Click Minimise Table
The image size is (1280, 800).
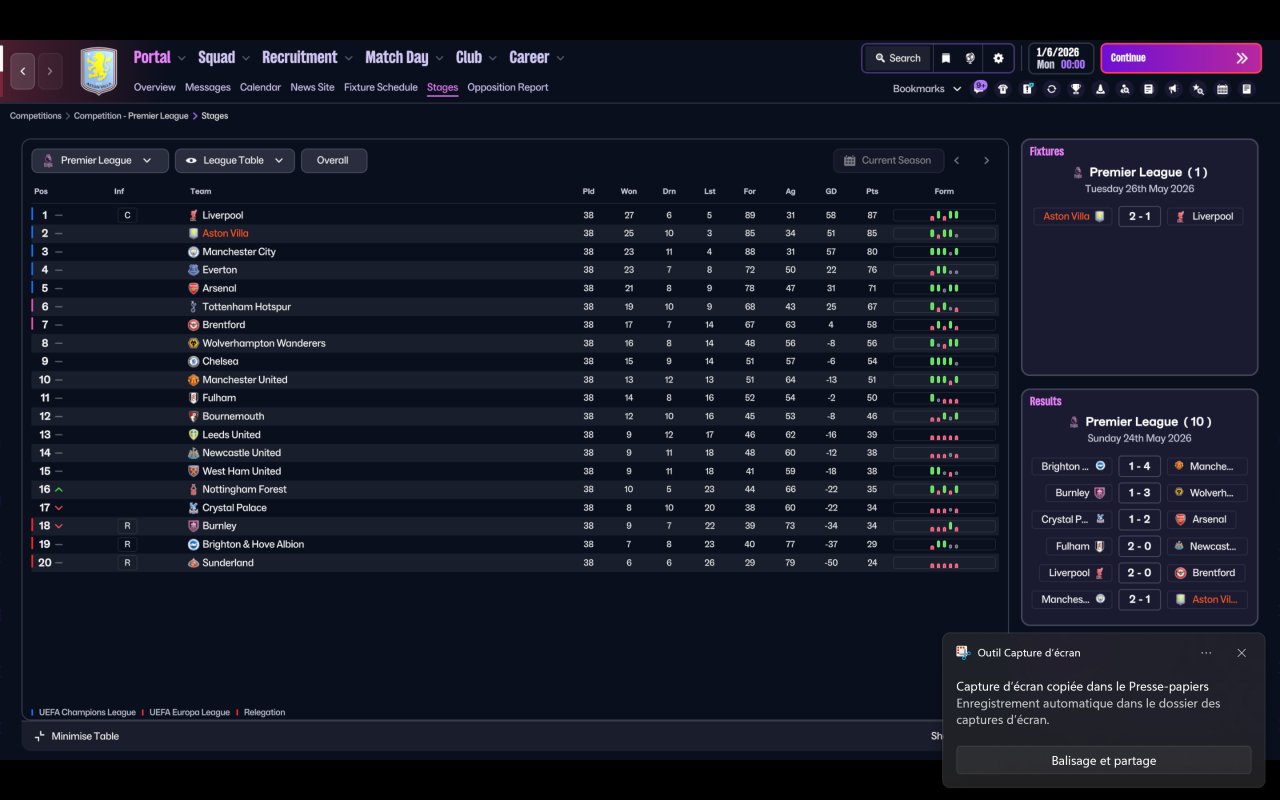pyautogui.click(x=77, y=736)
